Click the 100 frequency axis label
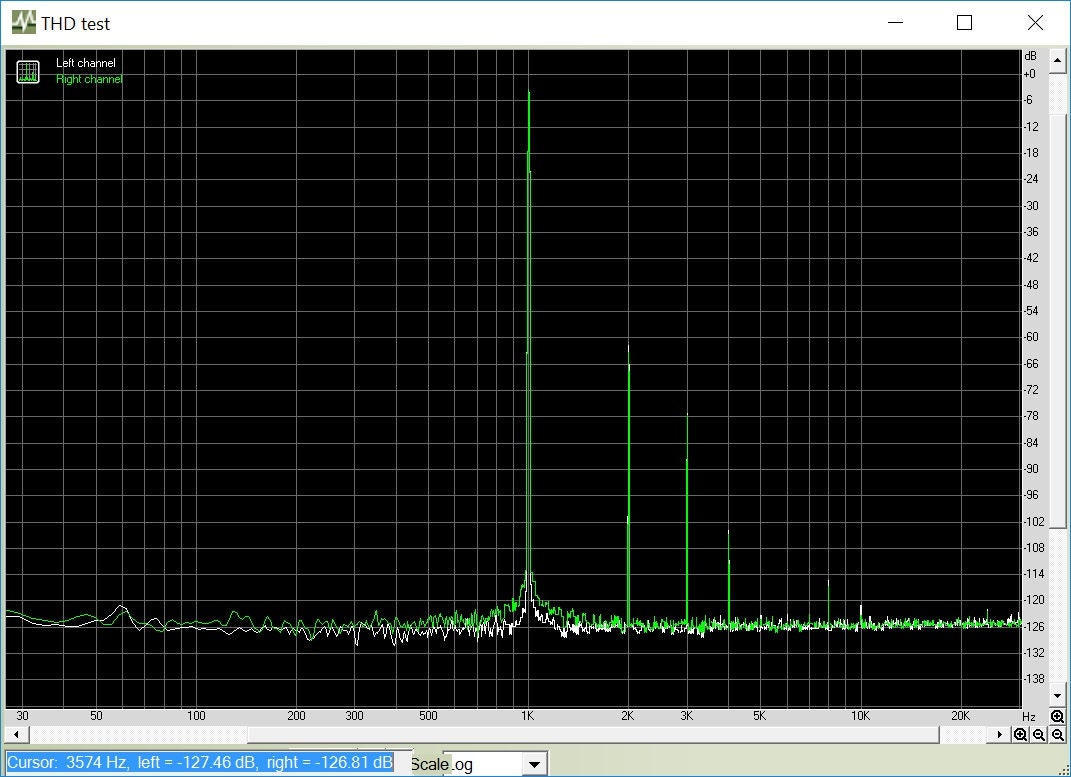 point(196,716)
